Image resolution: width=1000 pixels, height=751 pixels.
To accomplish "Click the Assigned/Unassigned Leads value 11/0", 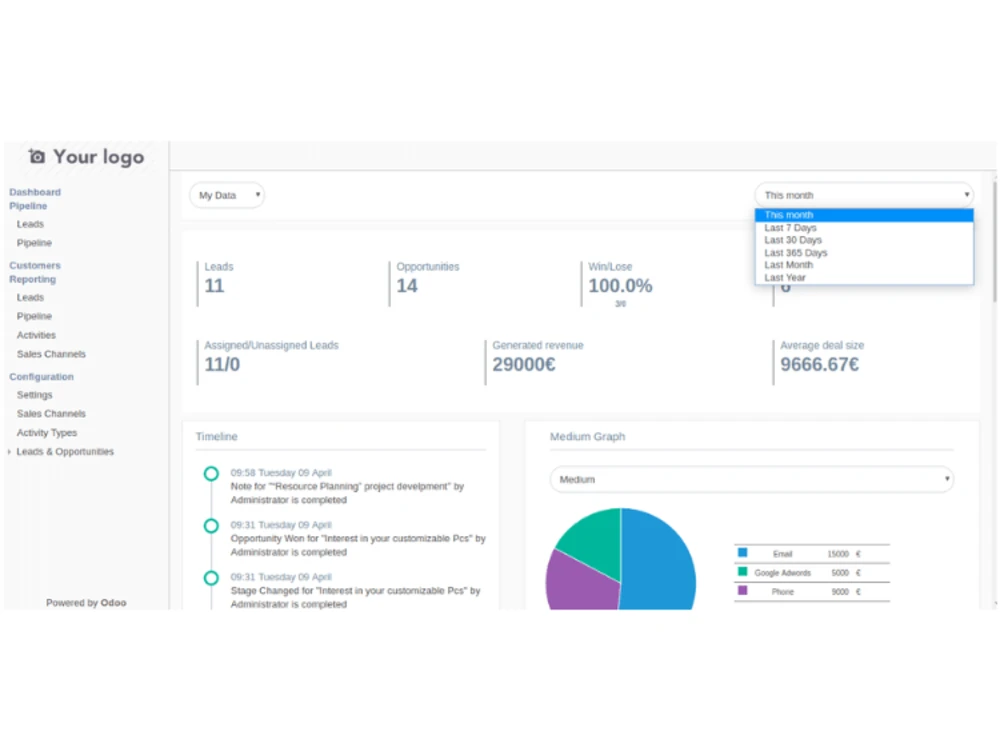I will tap(222, 365).
